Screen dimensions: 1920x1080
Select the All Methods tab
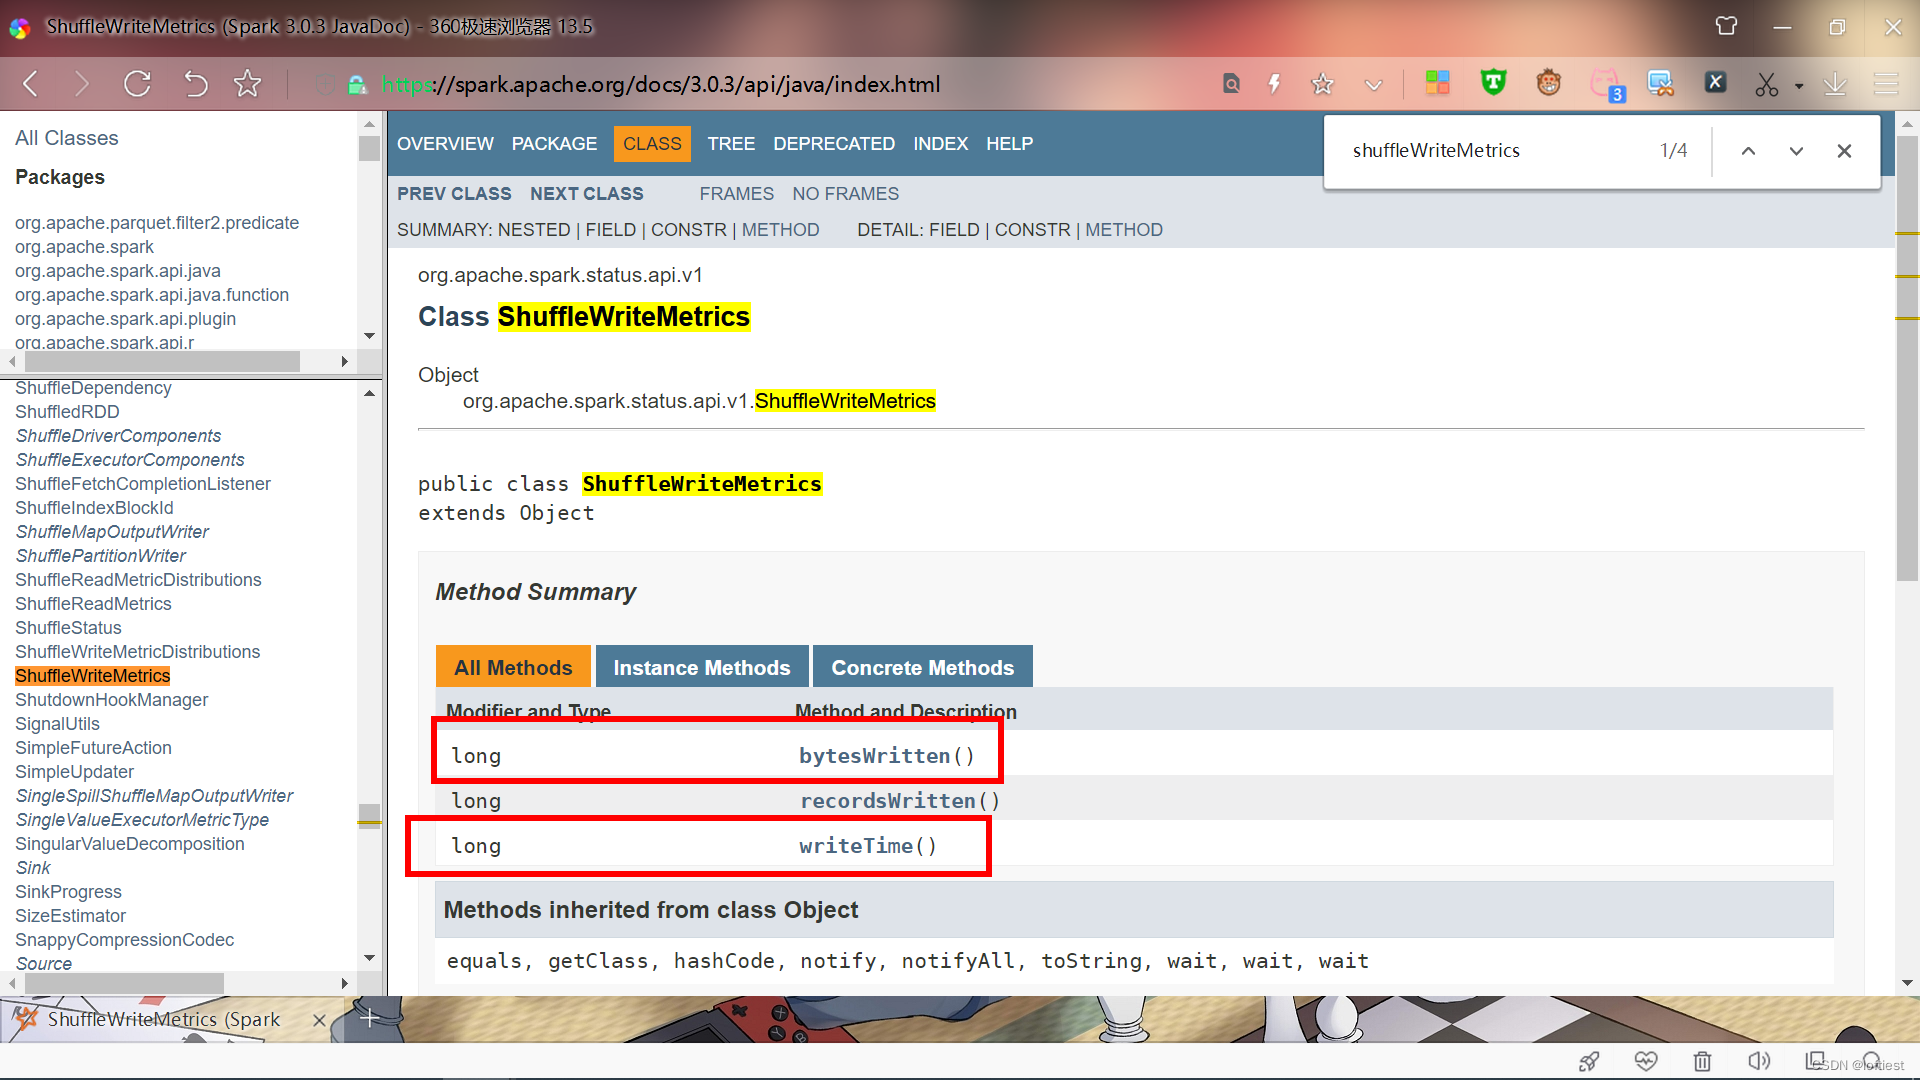[513, 667]
